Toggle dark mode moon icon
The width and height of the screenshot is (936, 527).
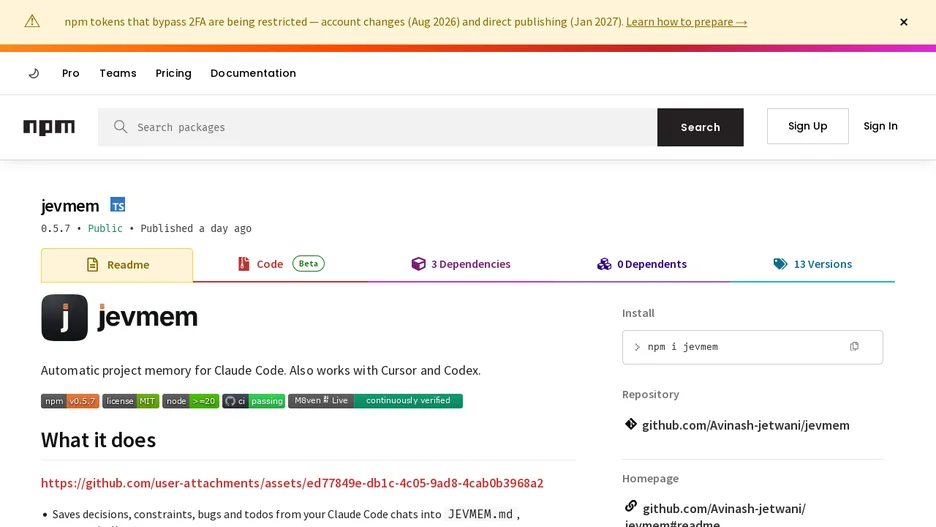[x=34, y=73]
